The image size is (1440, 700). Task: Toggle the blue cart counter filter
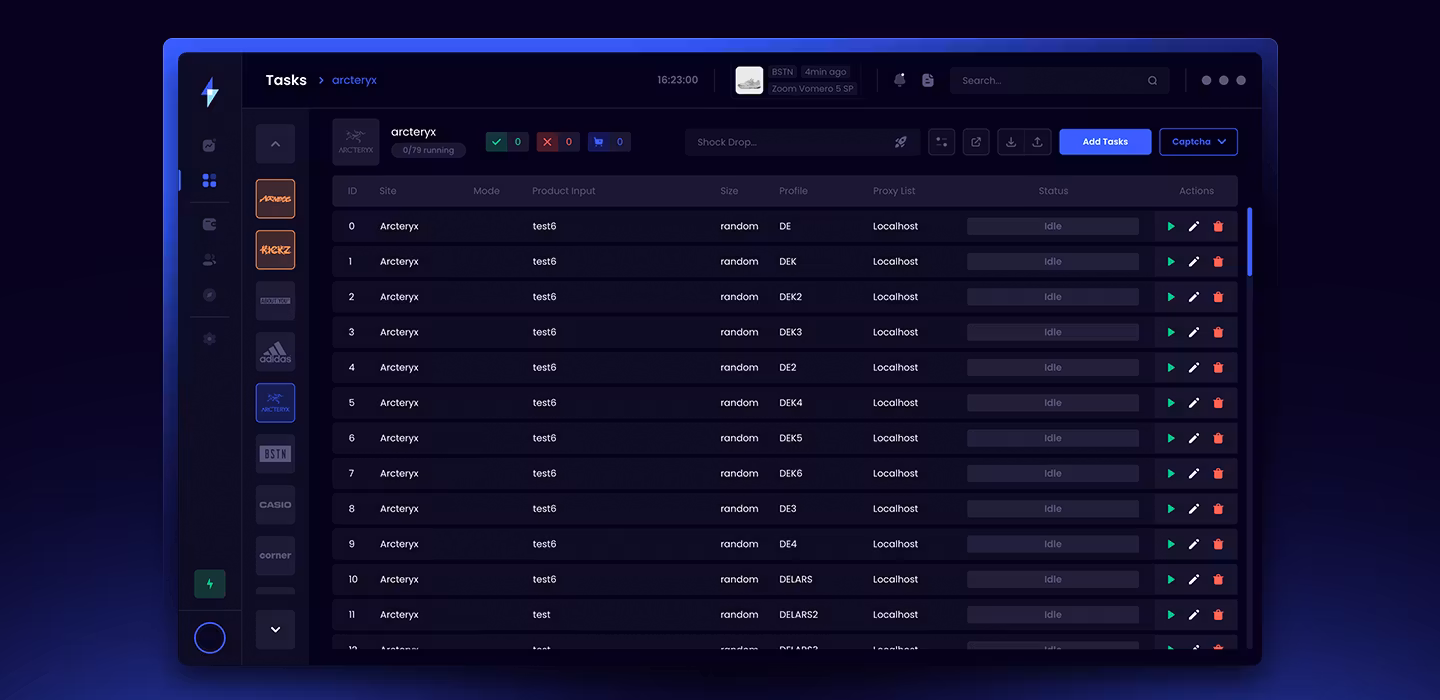[x=609, y=142]
